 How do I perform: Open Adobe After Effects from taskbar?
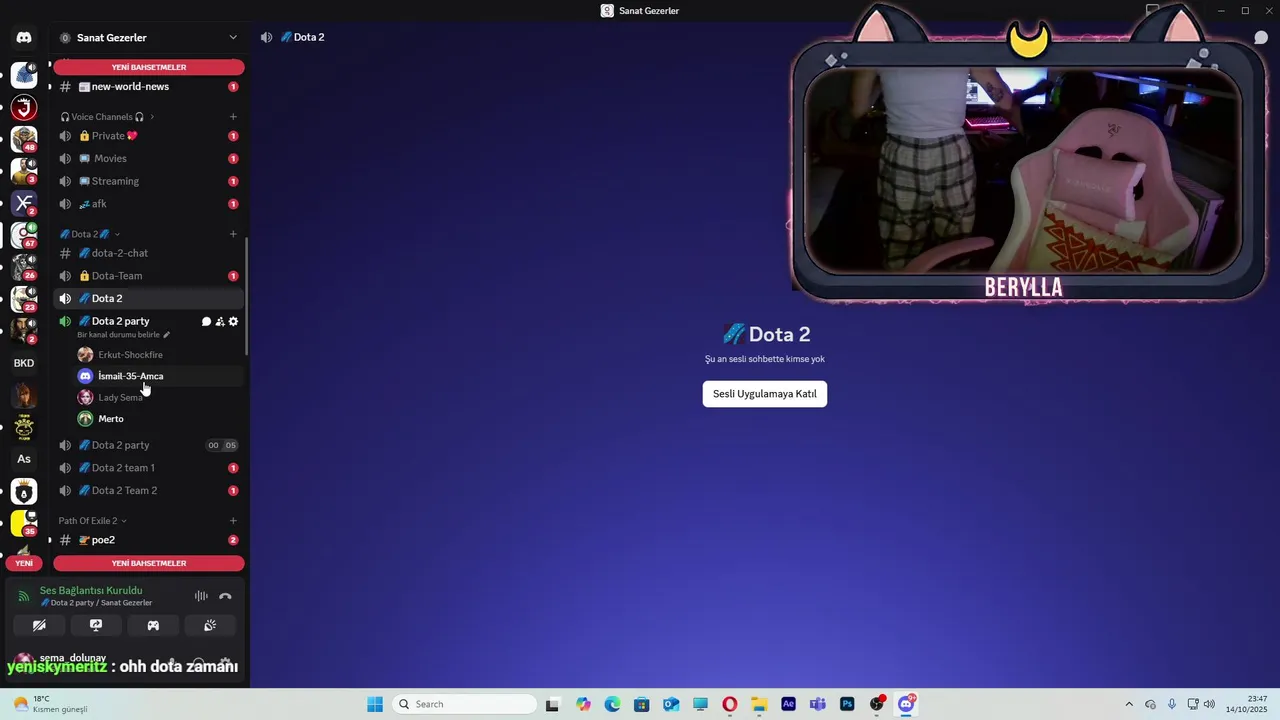(x=788, y=704)
